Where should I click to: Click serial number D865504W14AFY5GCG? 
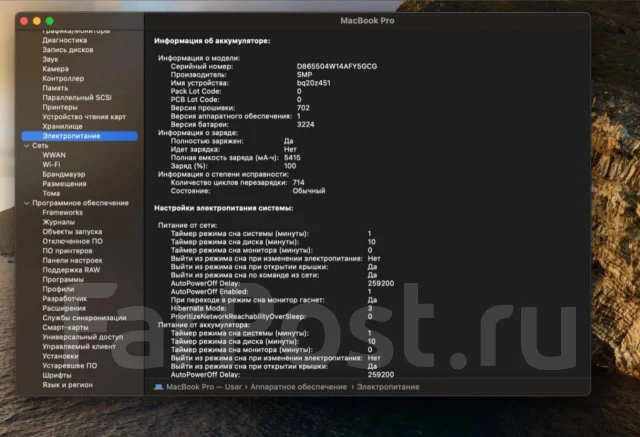point(337,66)
